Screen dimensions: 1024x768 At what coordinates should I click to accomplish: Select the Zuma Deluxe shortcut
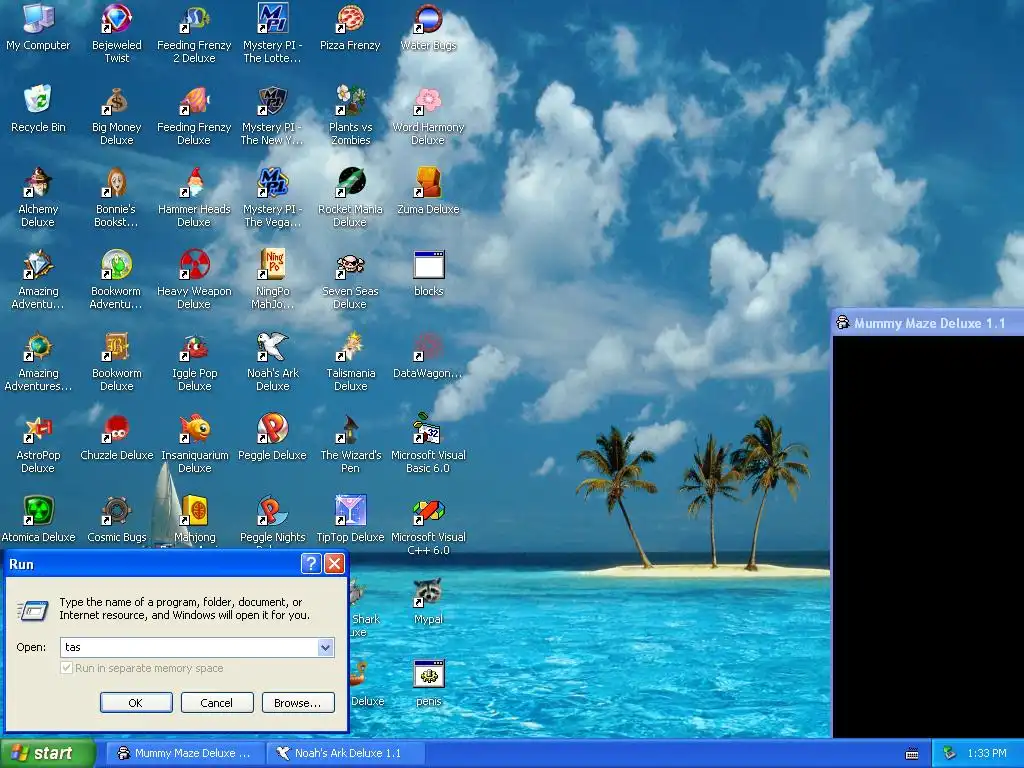click(428, 191)
